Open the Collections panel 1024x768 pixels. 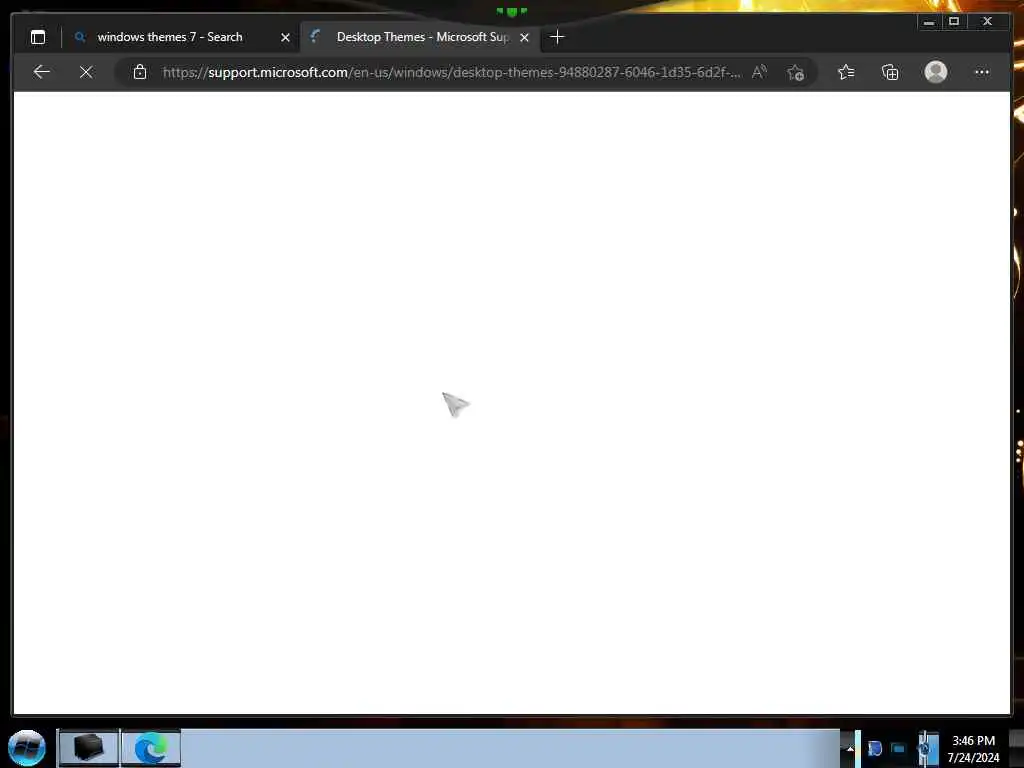pyautogui.click(x=890, y=72)
